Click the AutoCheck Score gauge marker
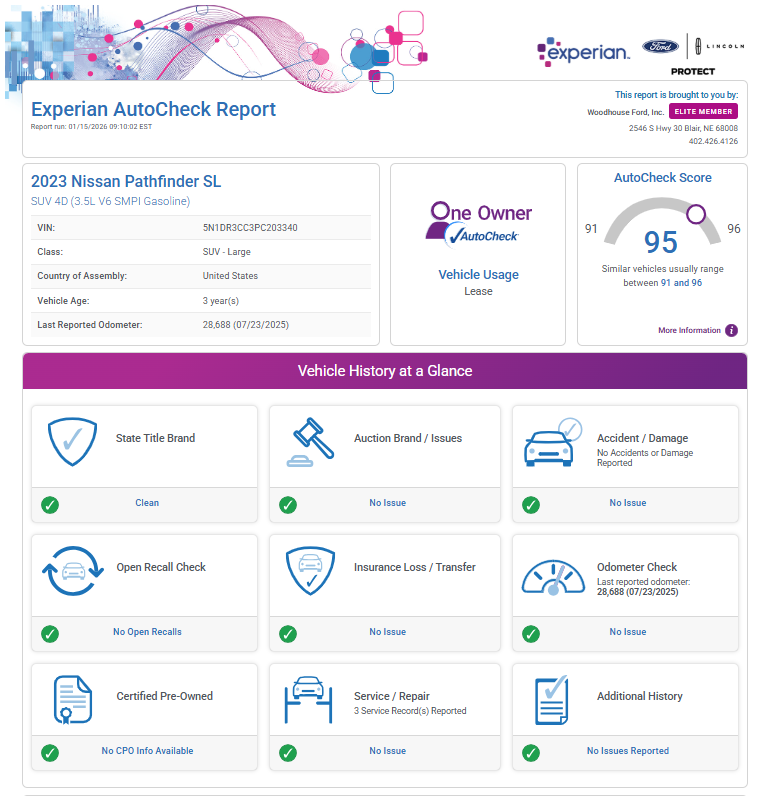 tap(696, 214)
